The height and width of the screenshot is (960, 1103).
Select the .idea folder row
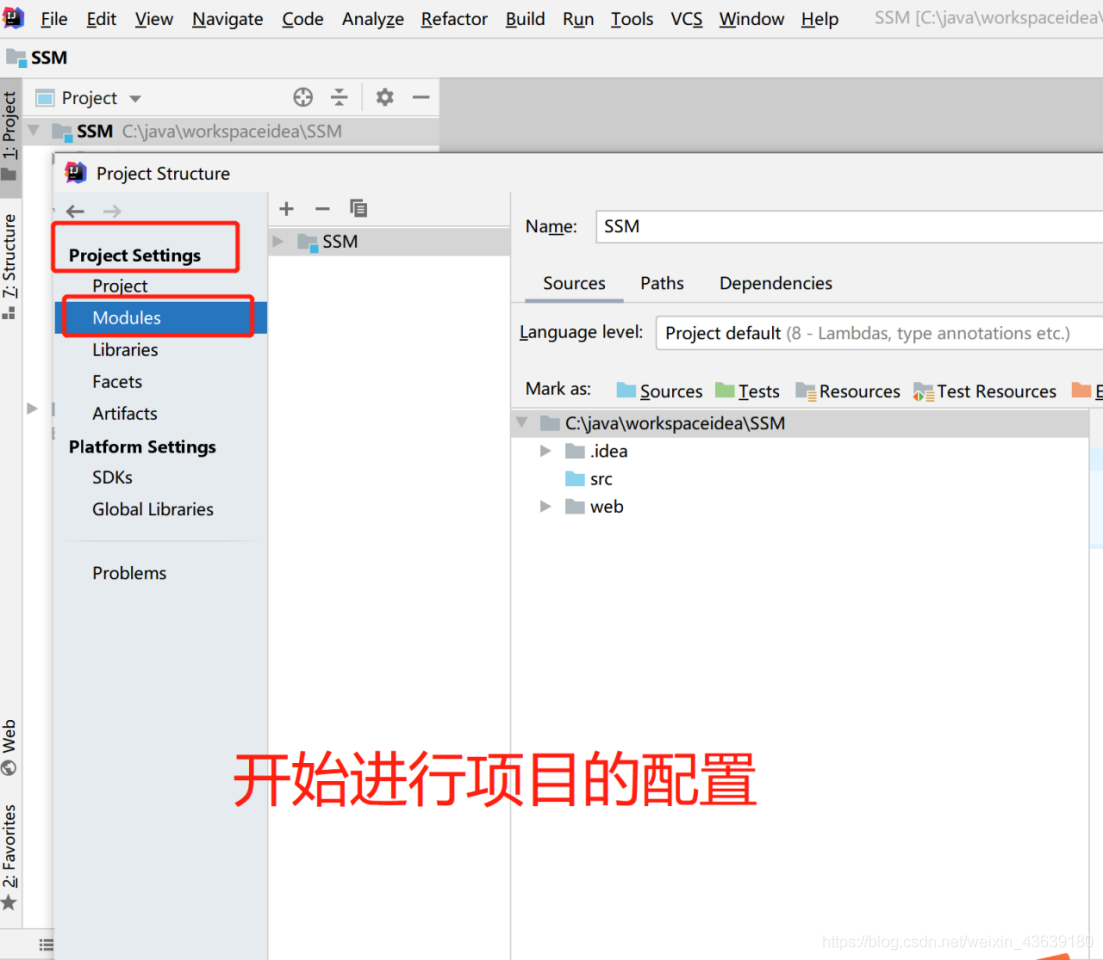point(801,451)
